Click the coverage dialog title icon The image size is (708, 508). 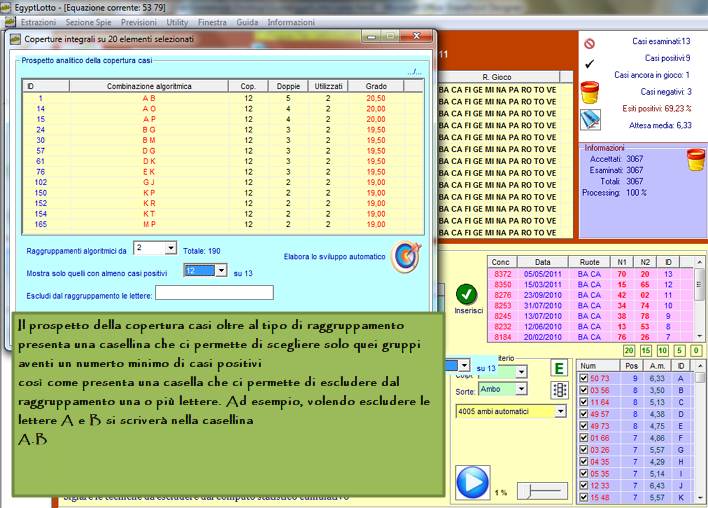point(15,39)
